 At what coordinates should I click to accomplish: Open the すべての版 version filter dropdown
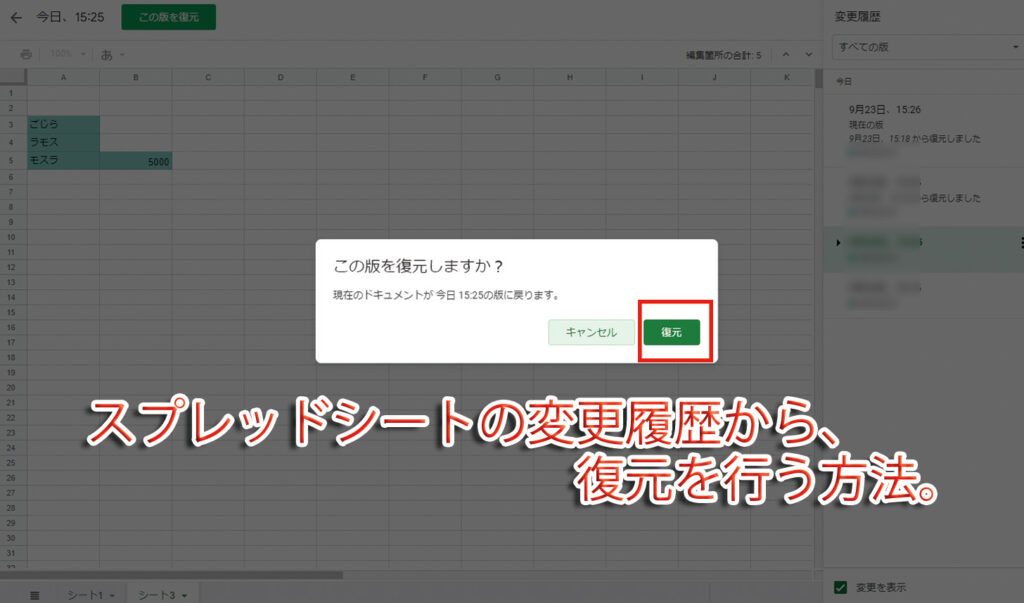(925, 46)
